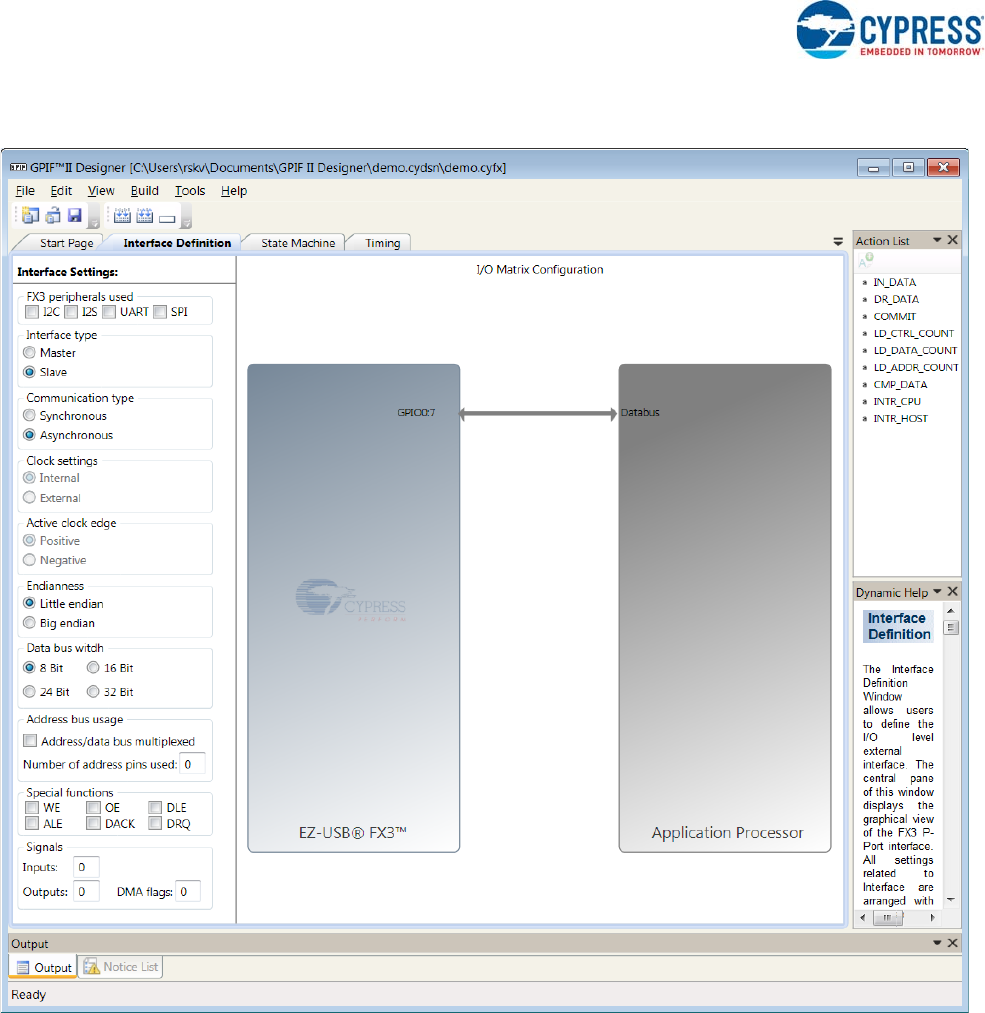Image resolution: width=985 pixels, height=1013 pixels.
Task: Switch to the Output tab at bottom
Action: [44, 967]
